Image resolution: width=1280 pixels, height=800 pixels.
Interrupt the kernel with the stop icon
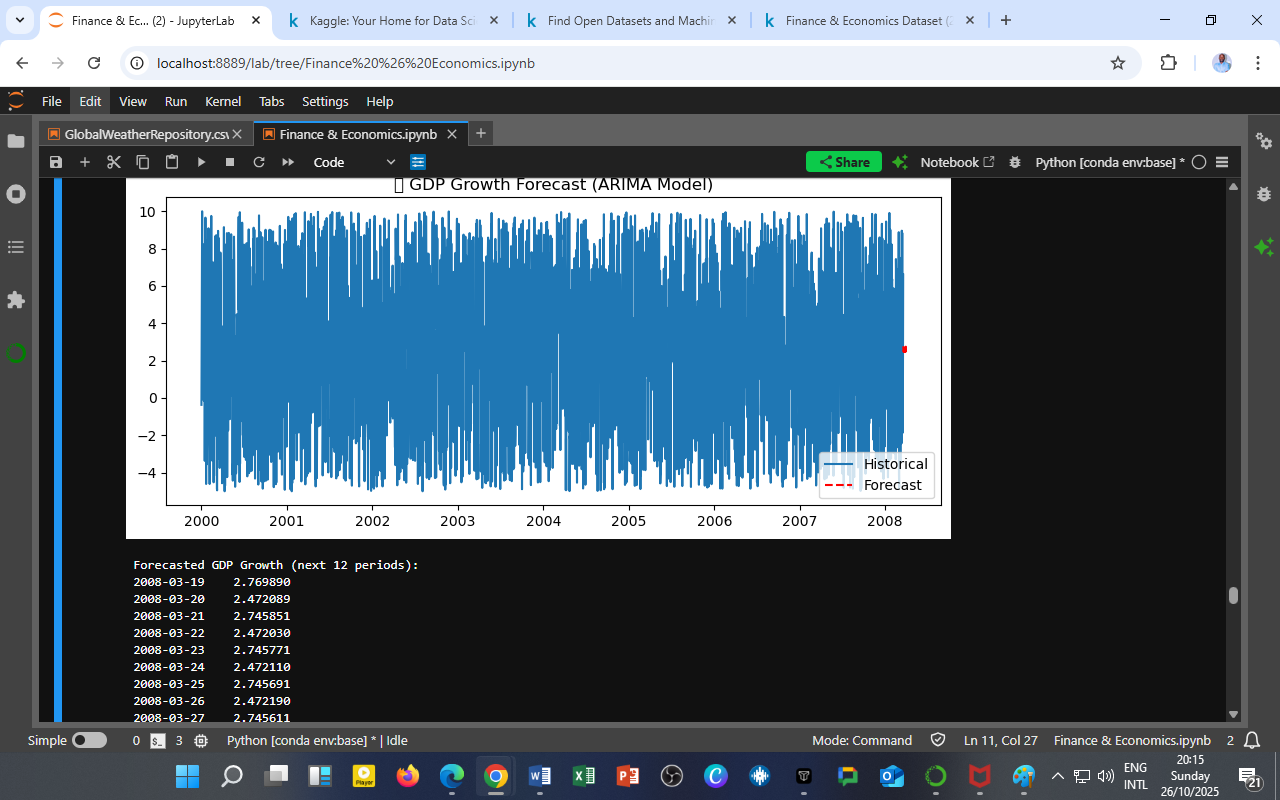tap(230, 162)
